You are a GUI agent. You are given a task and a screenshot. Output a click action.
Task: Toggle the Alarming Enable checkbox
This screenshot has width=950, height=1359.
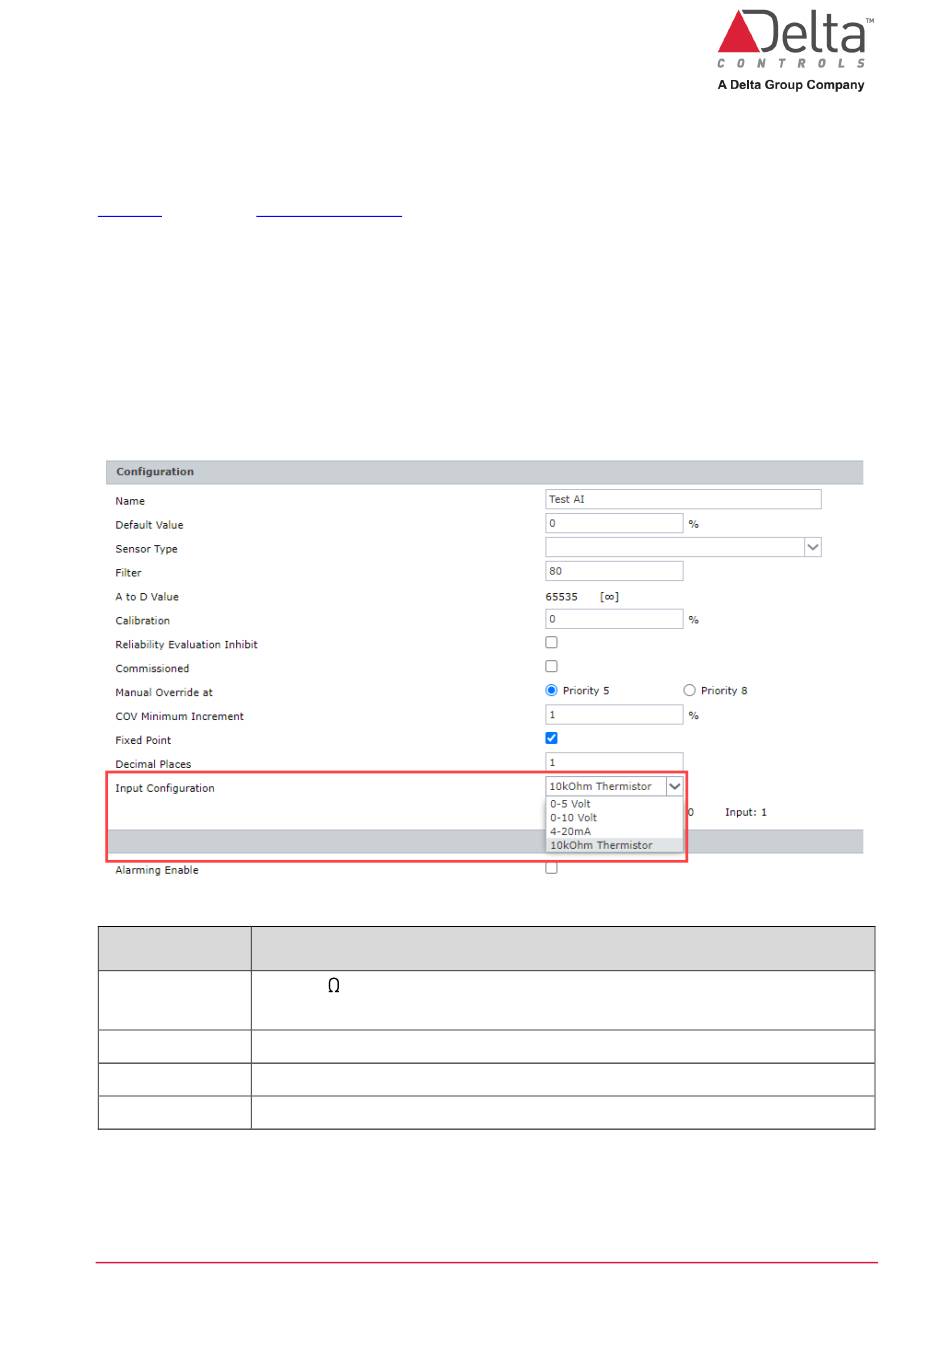(x=551, y=868)
